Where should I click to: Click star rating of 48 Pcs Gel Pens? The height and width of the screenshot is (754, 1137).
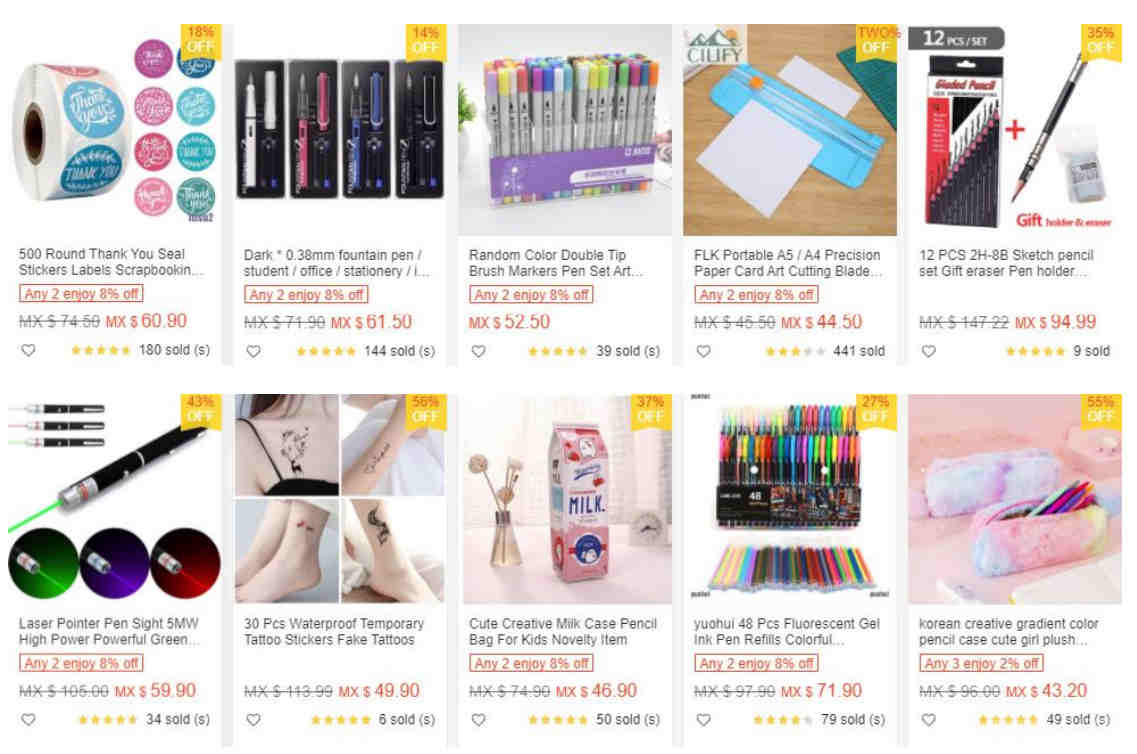click(x=782, y=720)
